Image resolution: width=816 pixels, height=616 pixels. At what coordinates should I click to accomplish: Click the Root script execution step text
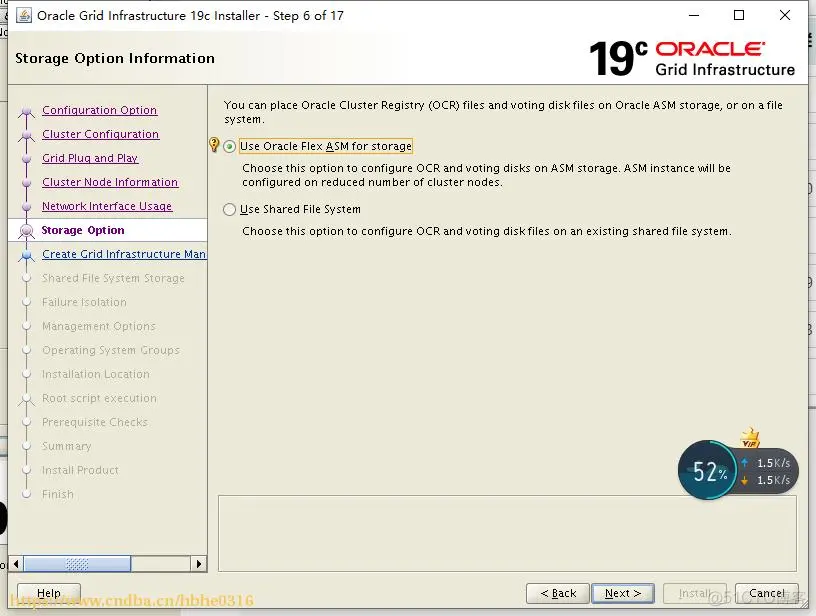99,398
